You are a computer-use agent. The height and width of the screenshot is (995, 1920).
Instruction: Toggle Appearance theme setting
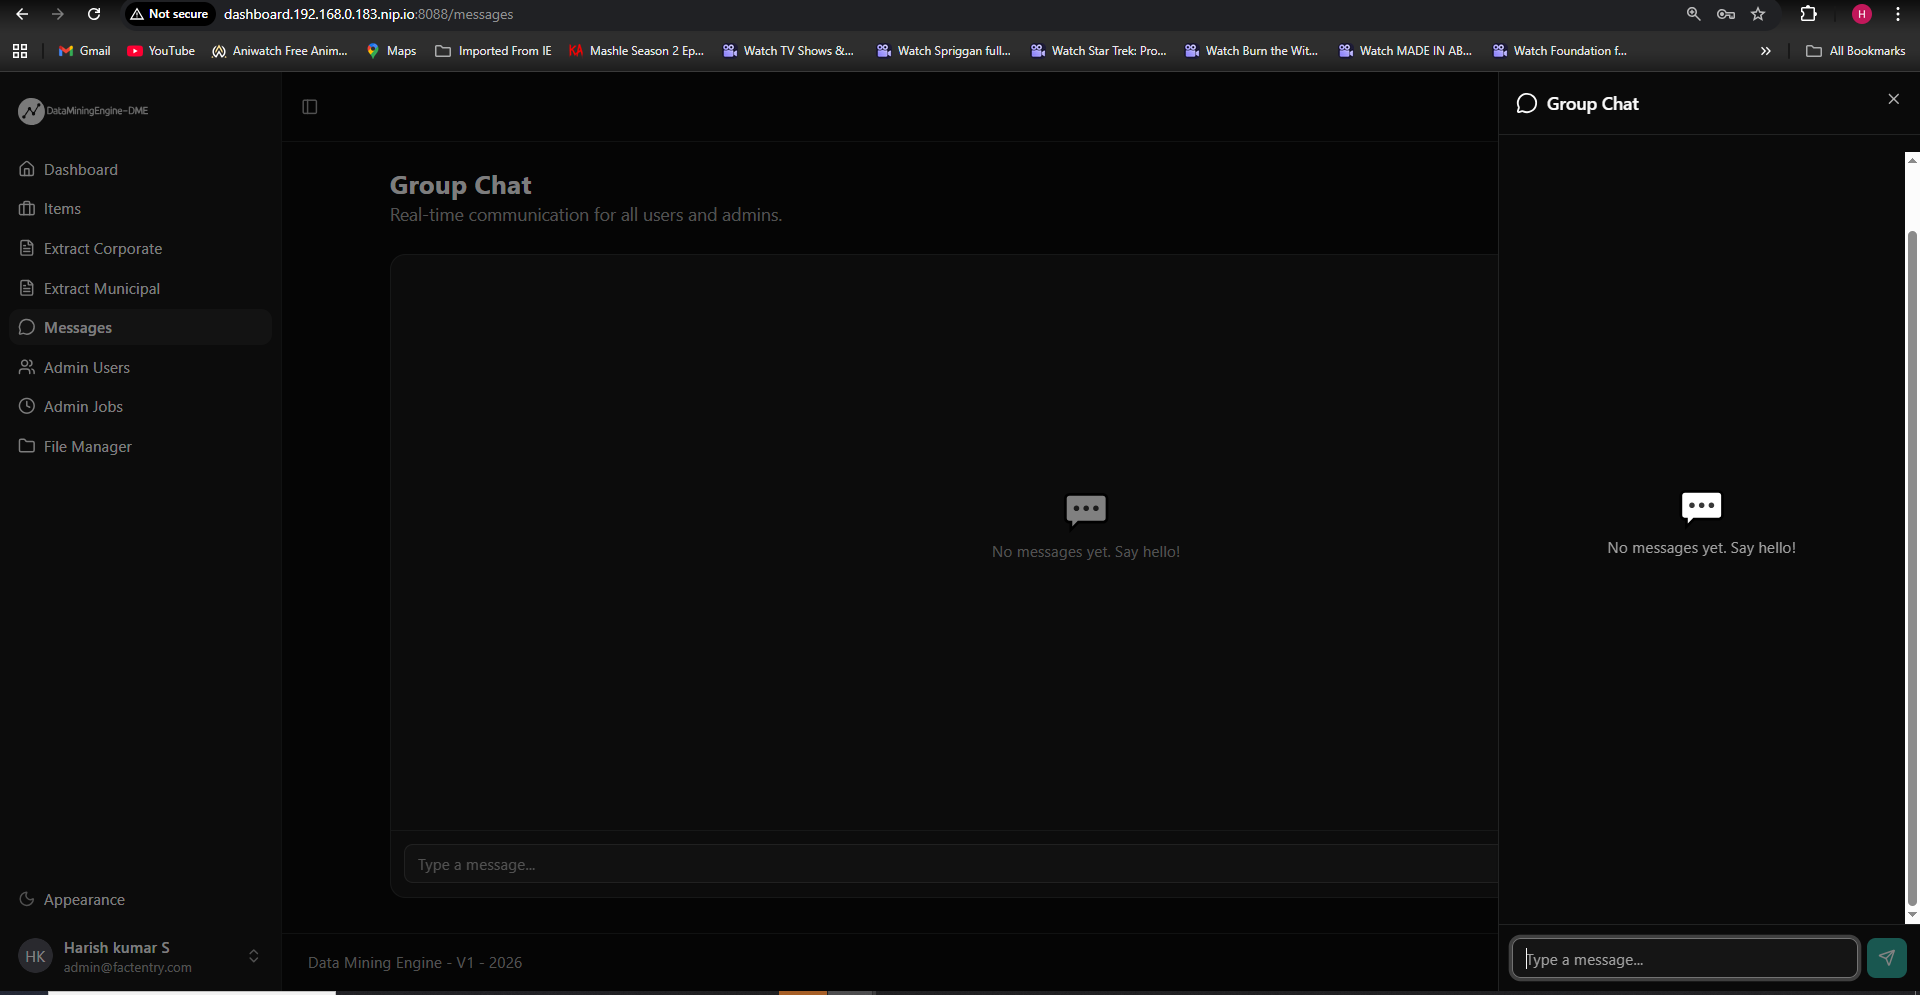tap(140, 899)
